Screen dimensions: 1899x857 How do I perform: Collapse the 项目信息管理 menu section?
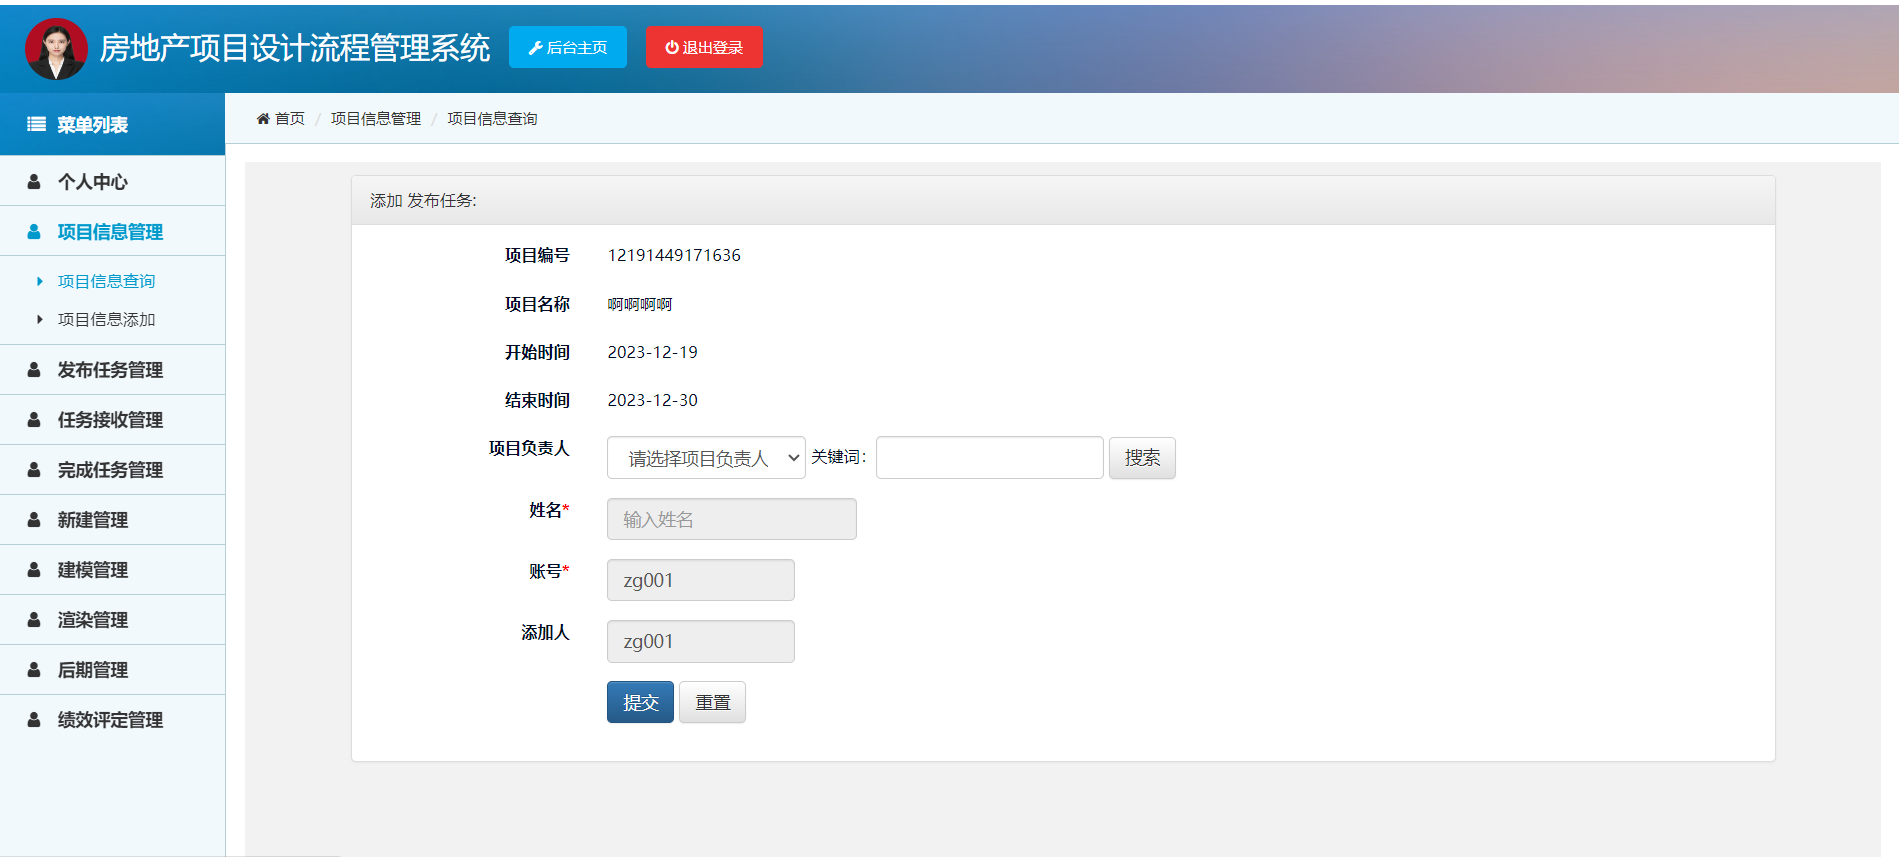[x=112, y=231]
